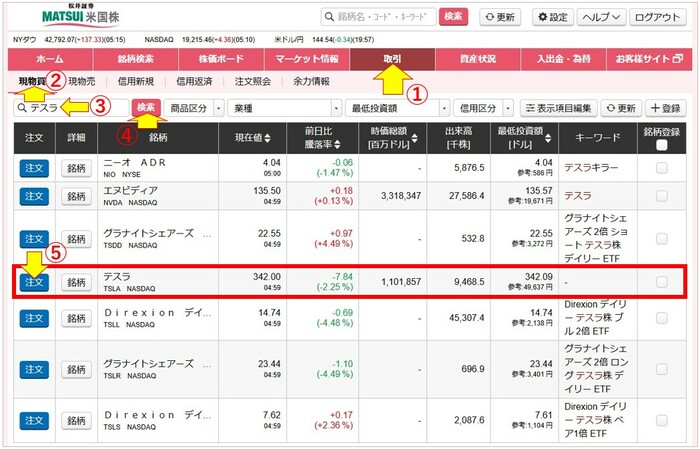Click 注文 button for エヌビディア

[34, 196]
